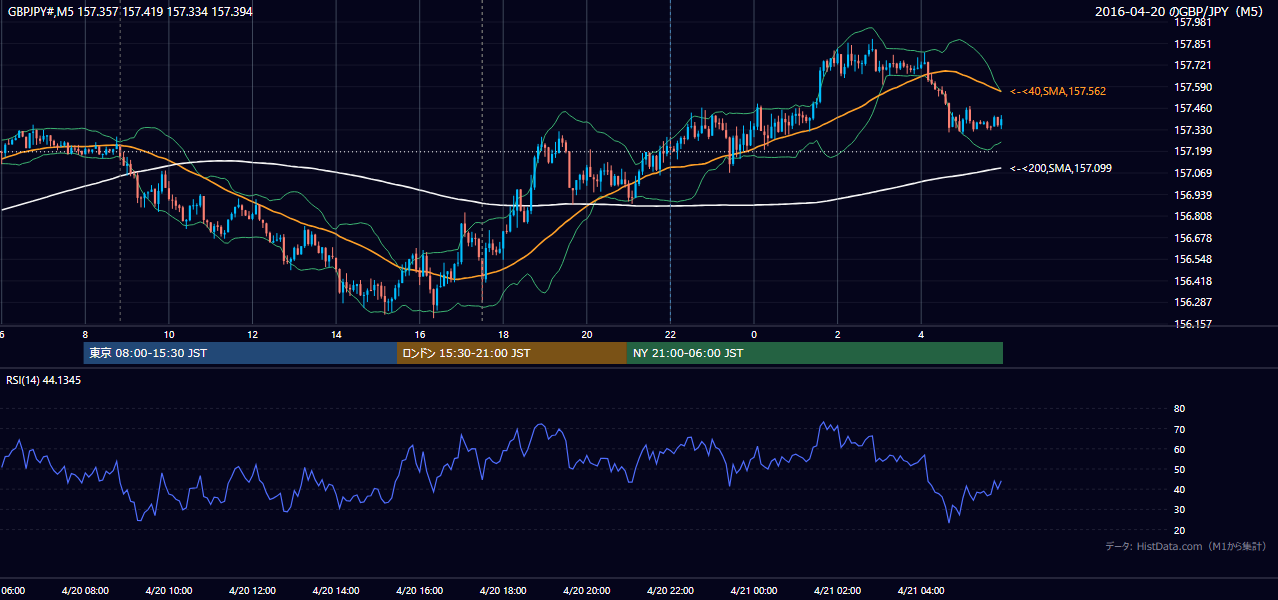Click the '2016-04-20 のGBP/JPY (M5)' chart title

pos(1180,12)
